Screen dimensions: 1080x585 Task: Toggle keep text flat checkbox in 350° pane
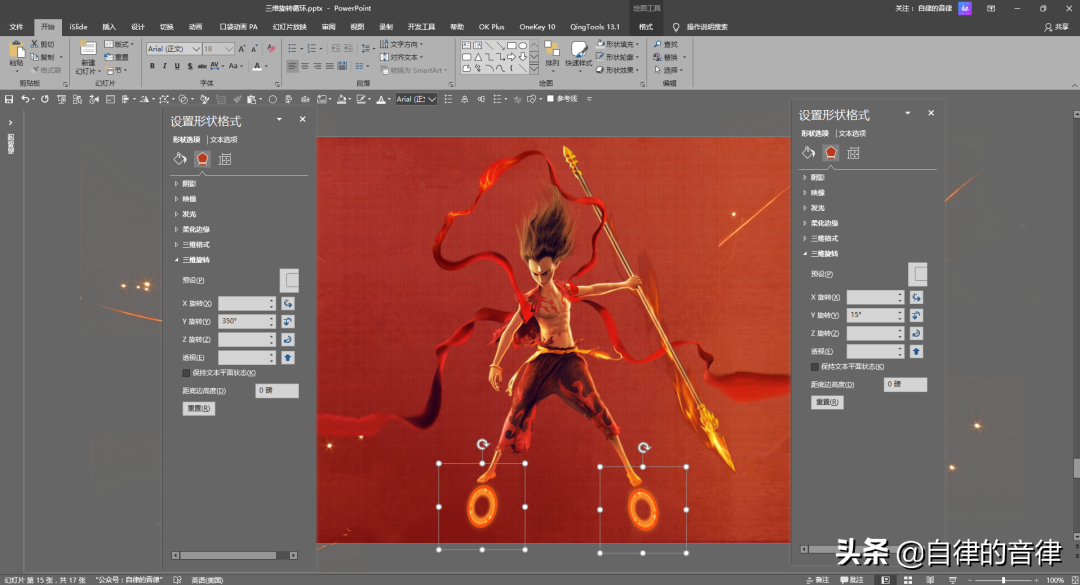tap(186, 373)
